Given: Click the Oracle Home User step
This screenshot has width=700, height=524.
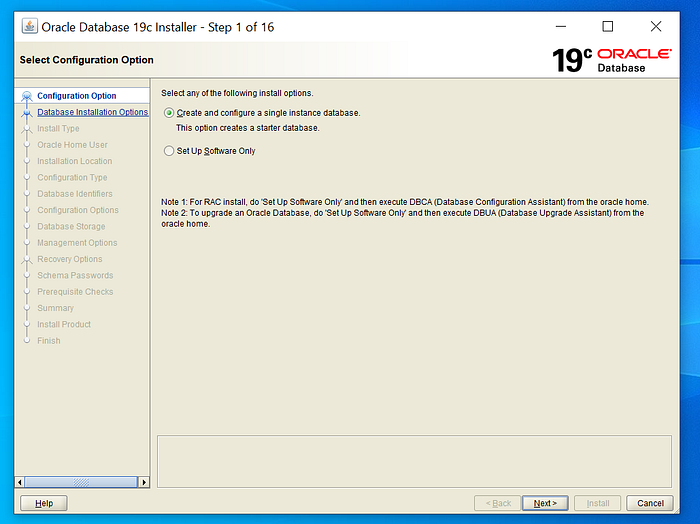Looking at the screenshot, I should coord(72,145).
